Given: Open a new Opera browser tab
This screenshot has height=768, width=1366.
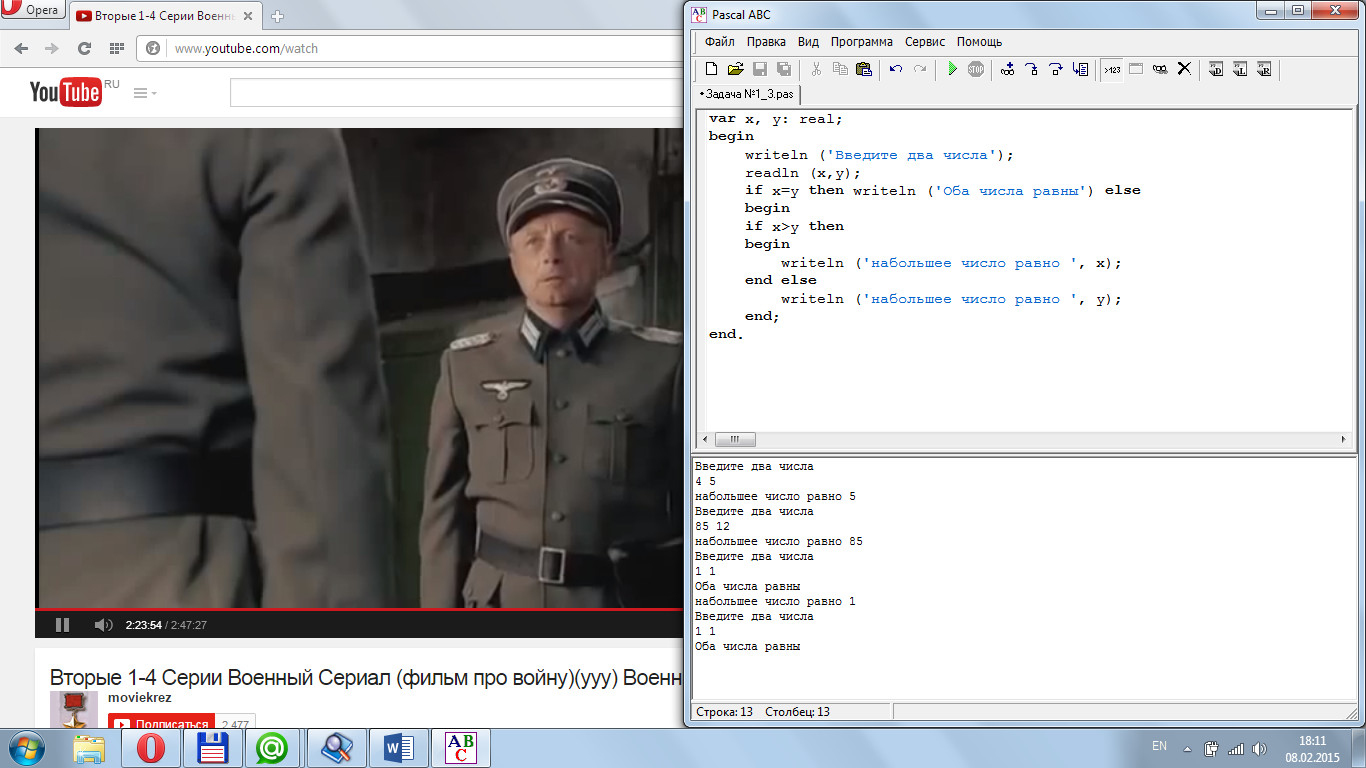Looking at the screenshot, I should coord(278,16).
